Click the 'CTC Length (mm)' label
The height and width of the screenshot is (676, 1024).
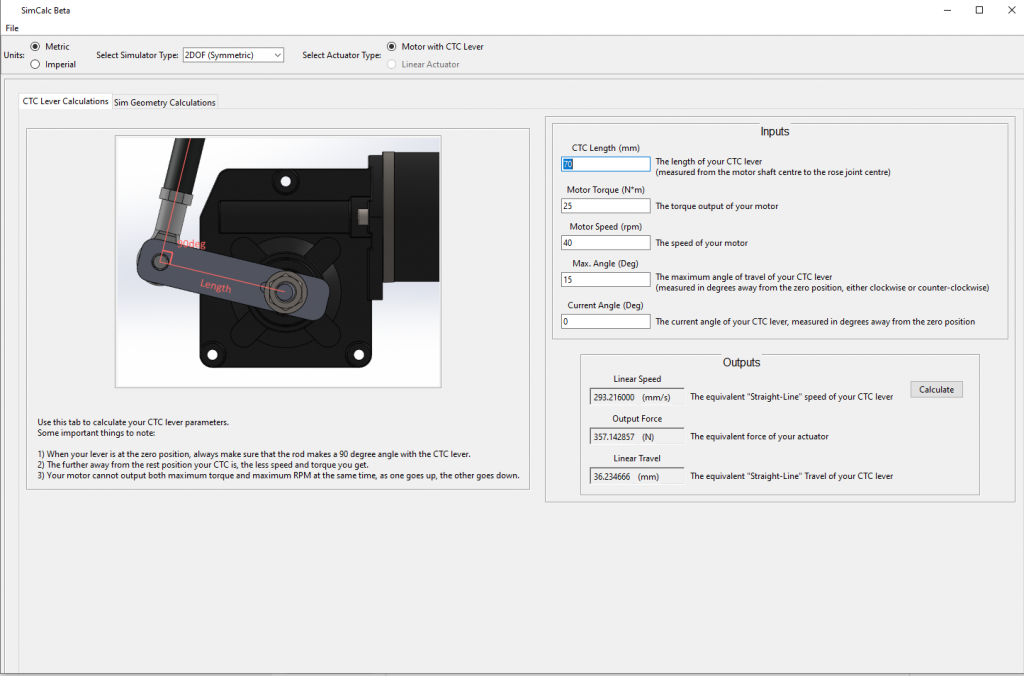pyautogui.click(x=605, y=148)
